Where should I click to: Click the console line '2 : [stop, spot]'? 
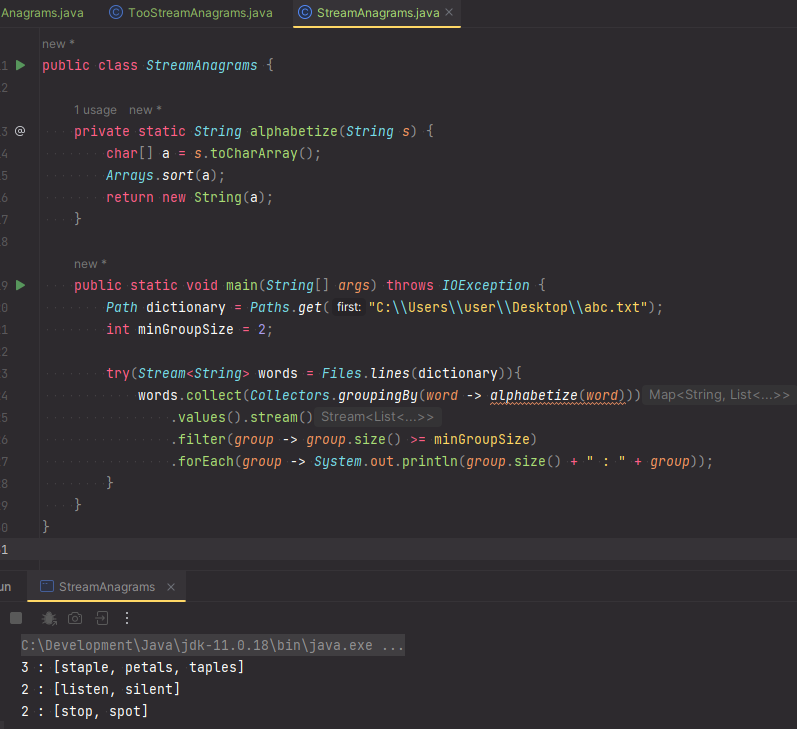click(x=84, y=711)
